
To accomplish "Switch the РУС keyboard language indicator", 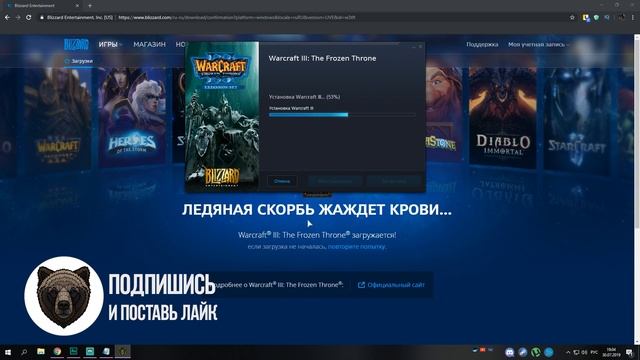I will tap(594, 352).
